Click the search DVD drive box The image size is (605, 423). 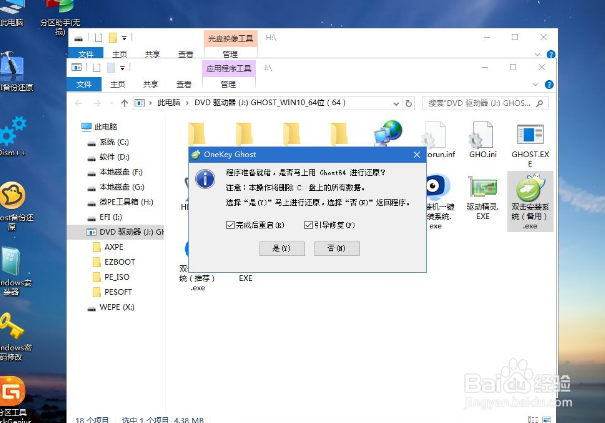click(485, 103)
